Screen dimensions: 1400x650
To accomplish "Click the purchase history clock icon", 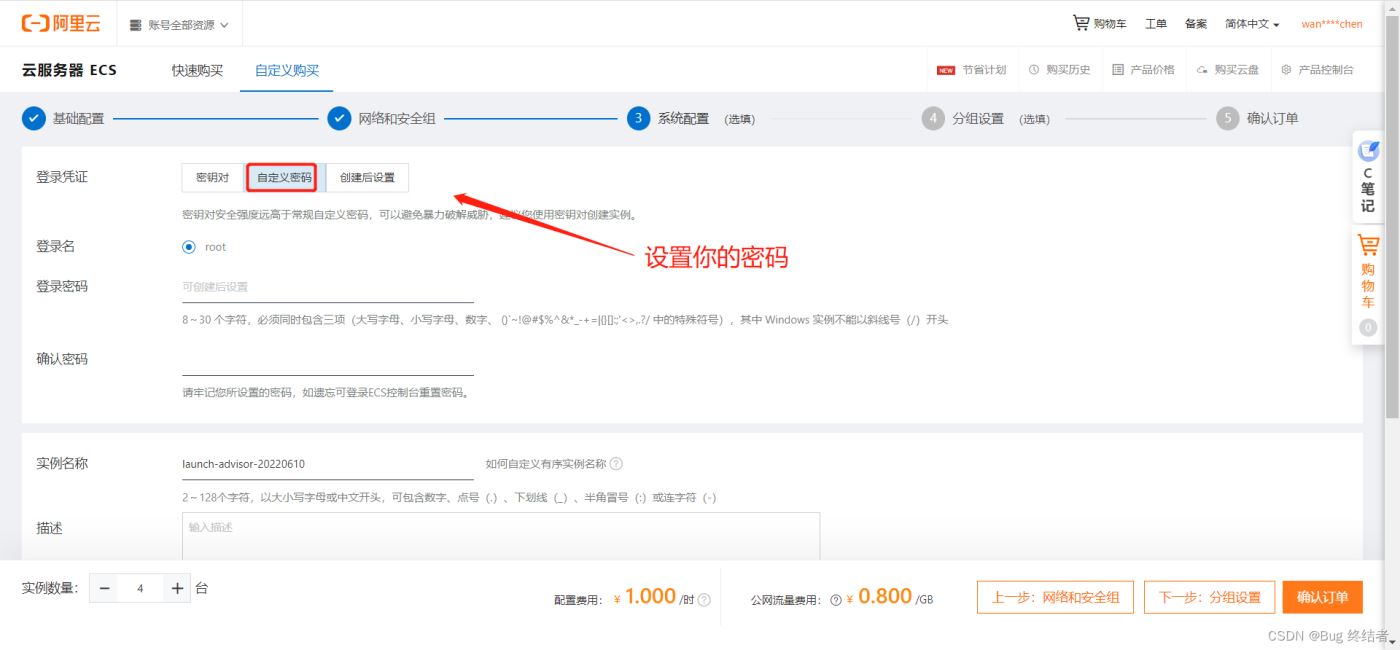I will click(1034, 70).
